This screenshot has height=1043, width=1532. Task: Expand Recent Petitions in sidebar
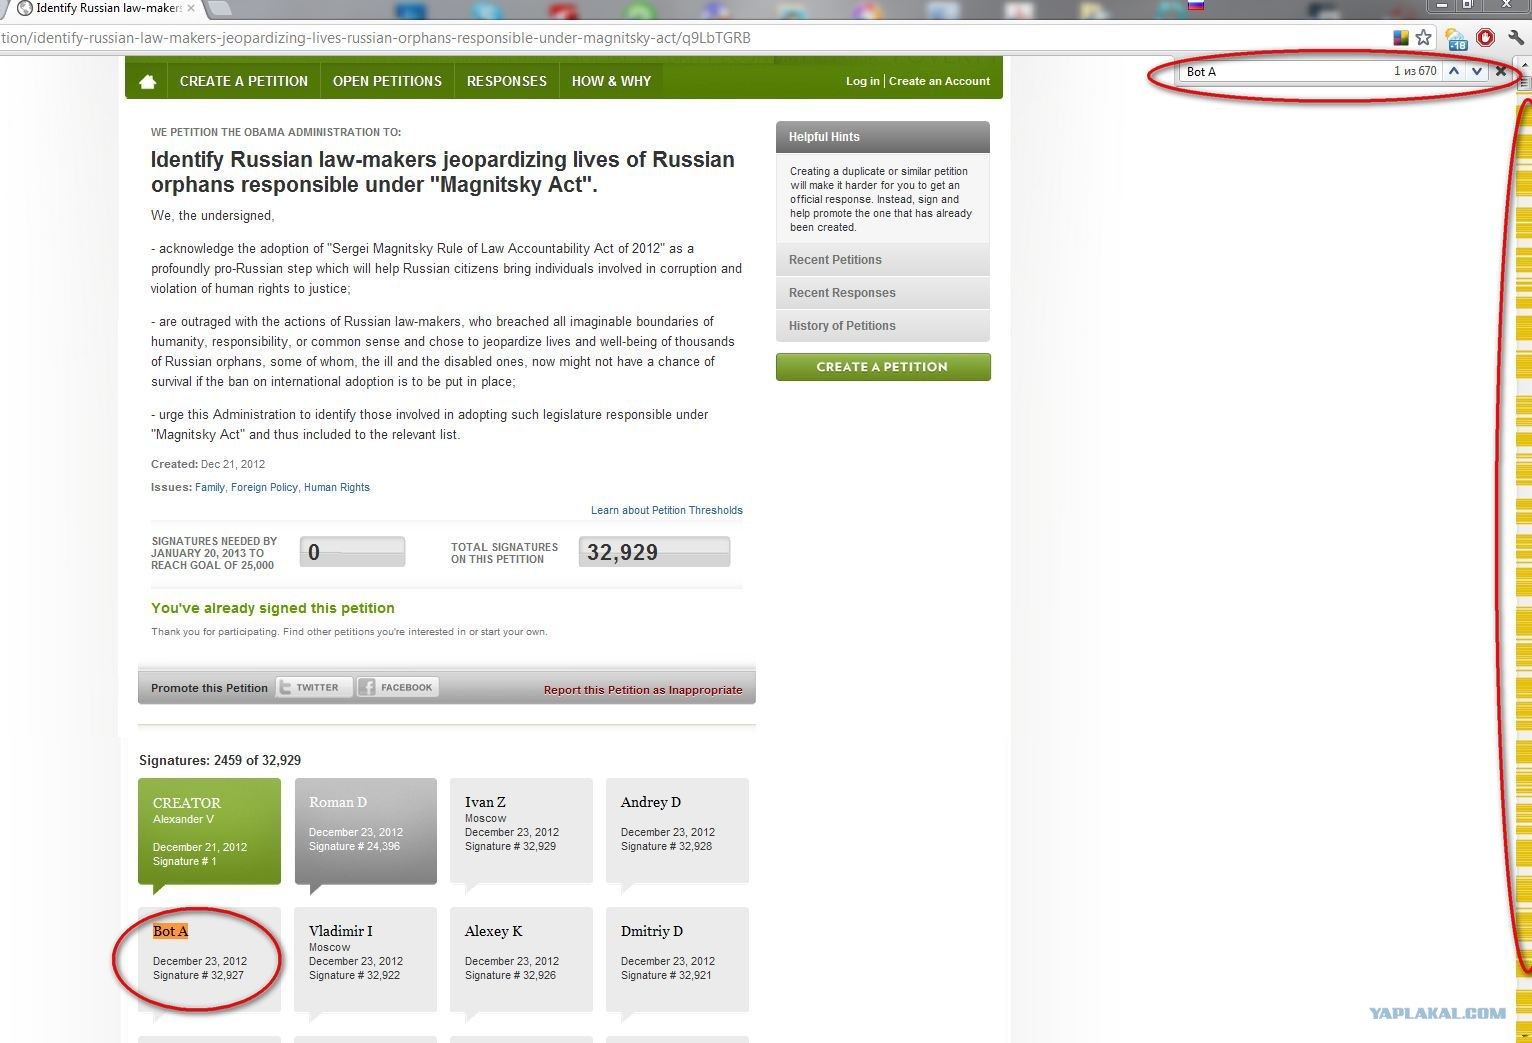(x=882, y=260)
